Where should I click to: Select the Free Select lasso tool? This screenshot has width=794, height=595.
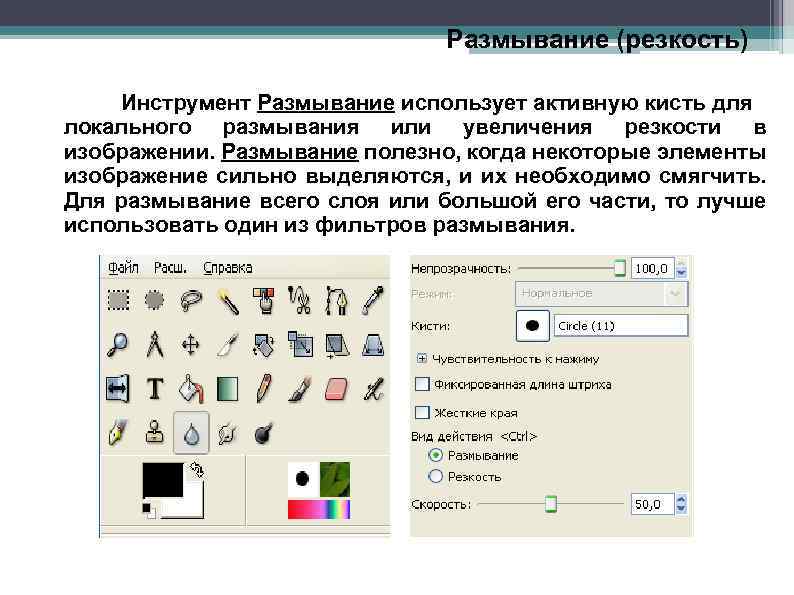tap(191, 300)
